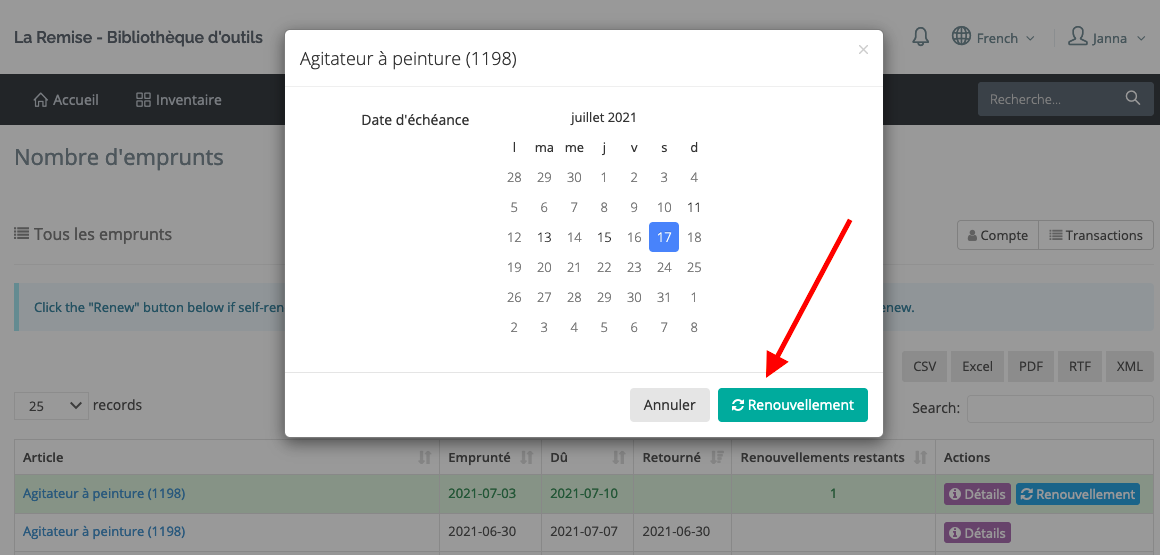
Task: Click the search magnifier icon
Action: [x=1132, y=99]
